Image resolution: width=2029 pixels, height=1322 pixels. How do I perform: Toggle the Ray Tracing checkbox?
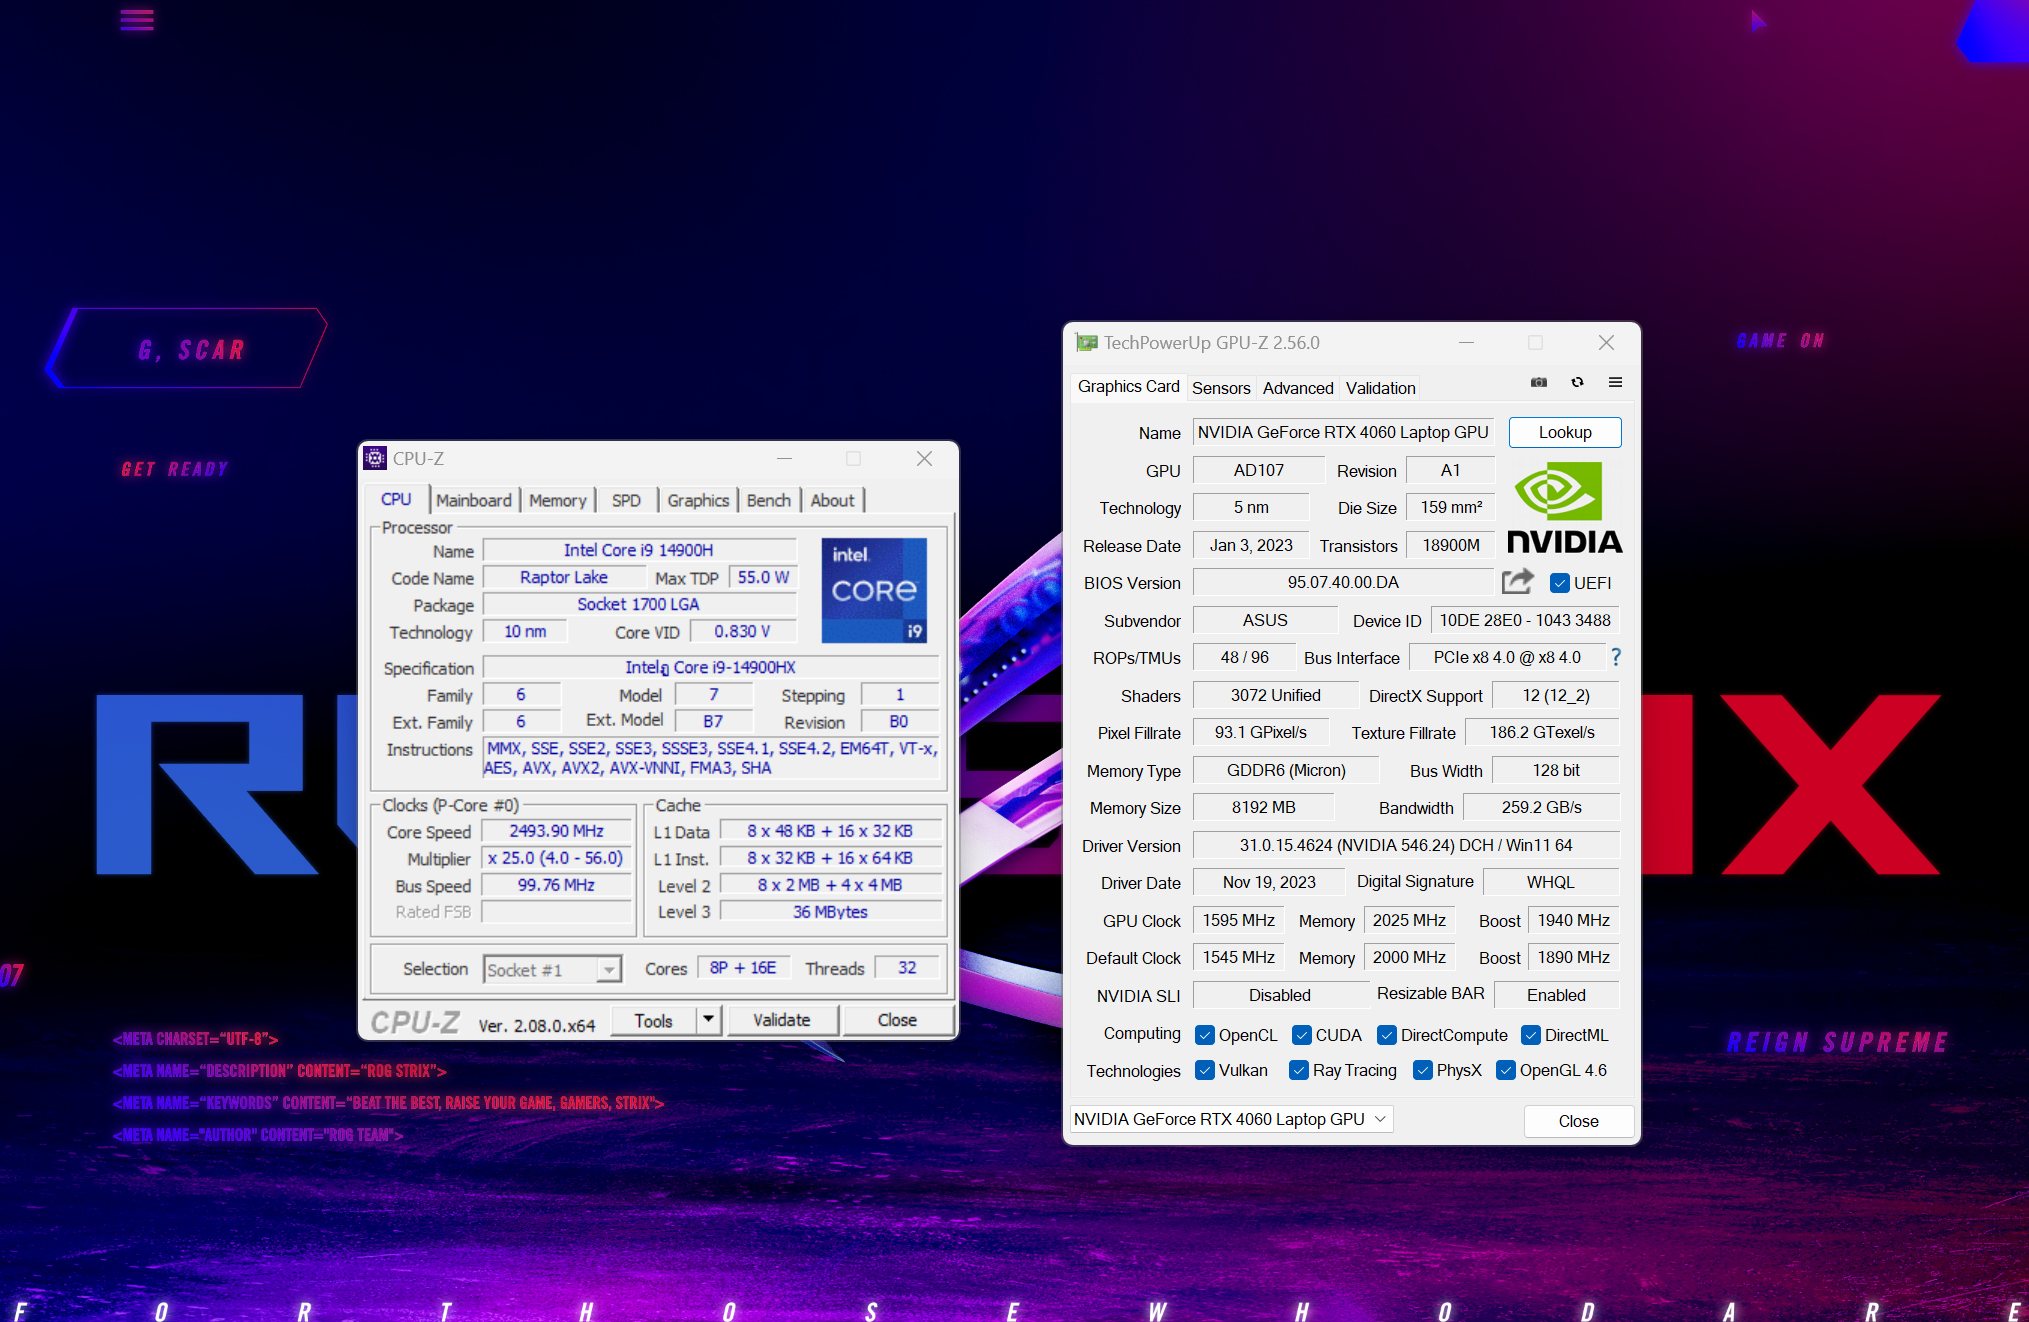1299,1070
